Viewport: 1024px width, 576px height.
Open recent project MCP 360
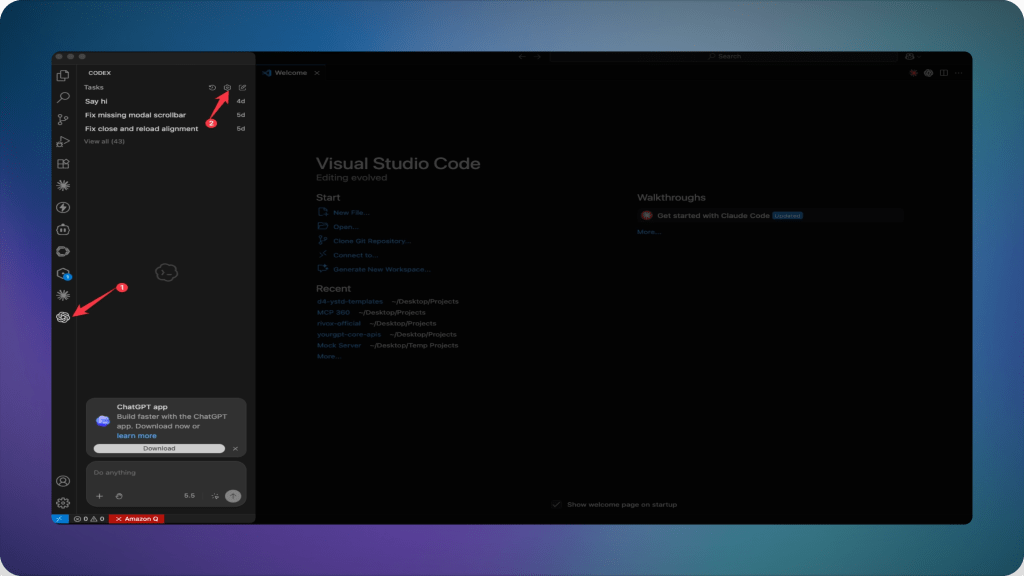333,313
